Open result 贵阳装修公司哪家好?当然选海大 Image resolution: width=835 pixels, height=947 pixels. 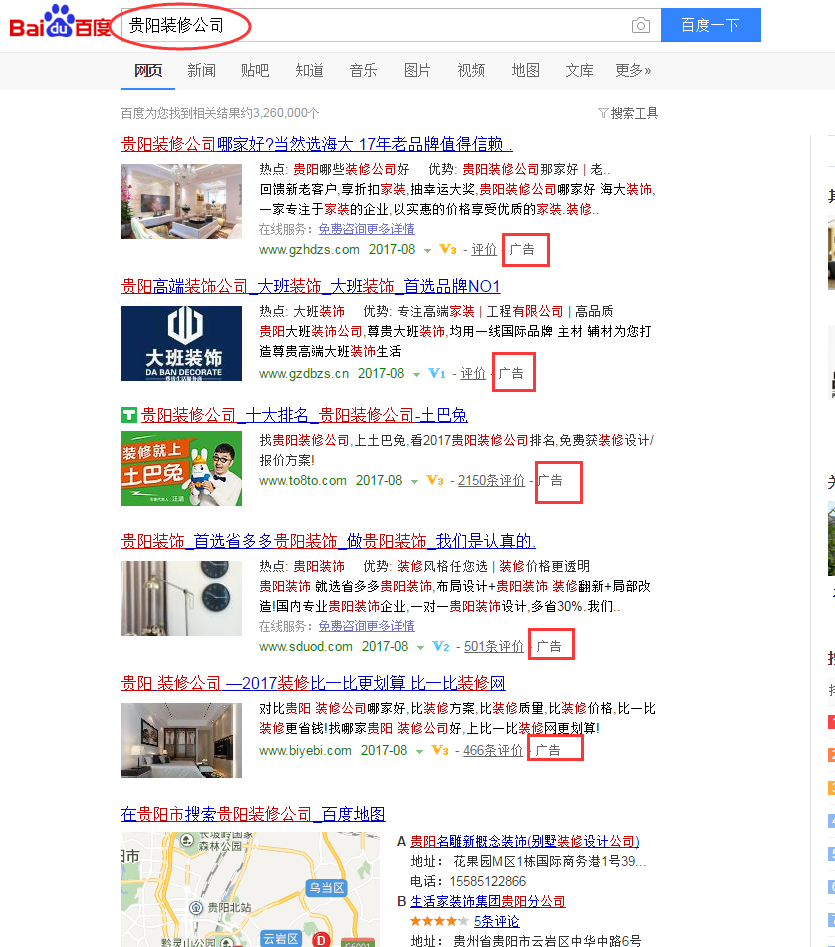(317, 144)
